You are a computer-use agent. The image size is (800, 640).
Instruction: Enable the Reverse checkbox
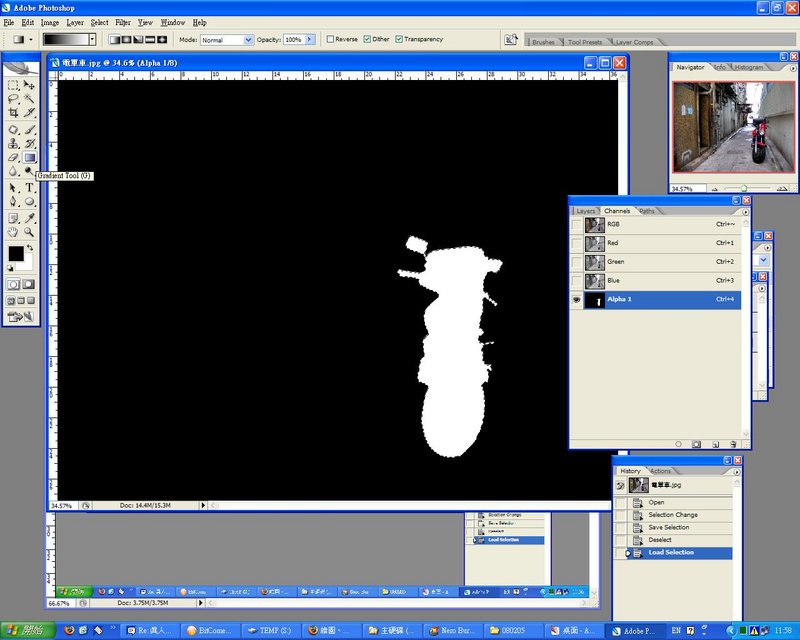pos(330,39)
